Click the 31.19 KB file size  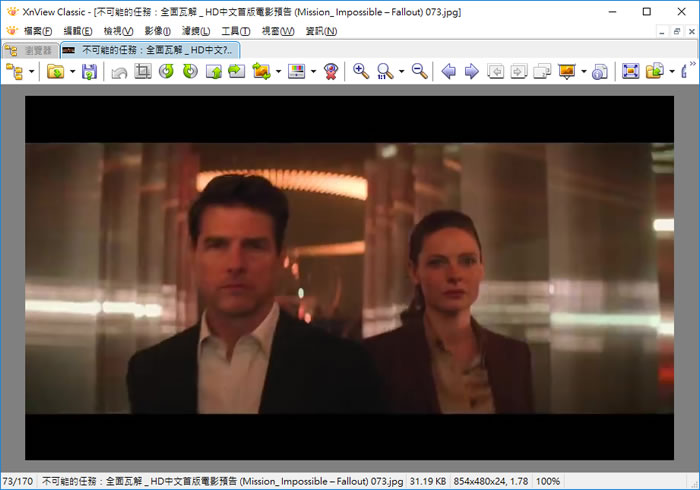click(x=428, y=482)
